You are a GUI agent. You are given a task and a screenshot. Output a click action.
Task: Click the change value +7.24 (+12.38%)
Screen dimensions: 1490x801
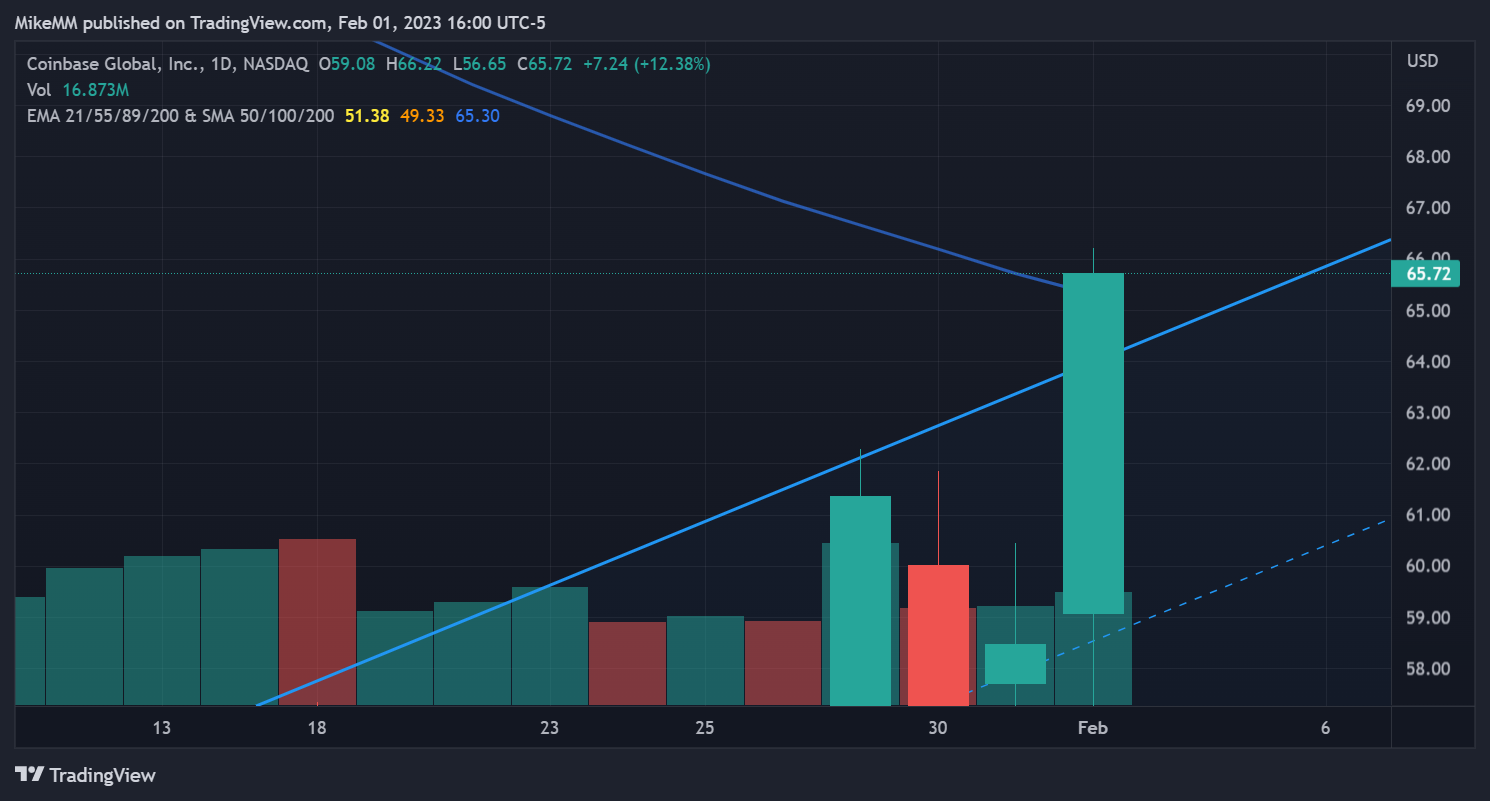pos(647,64)
